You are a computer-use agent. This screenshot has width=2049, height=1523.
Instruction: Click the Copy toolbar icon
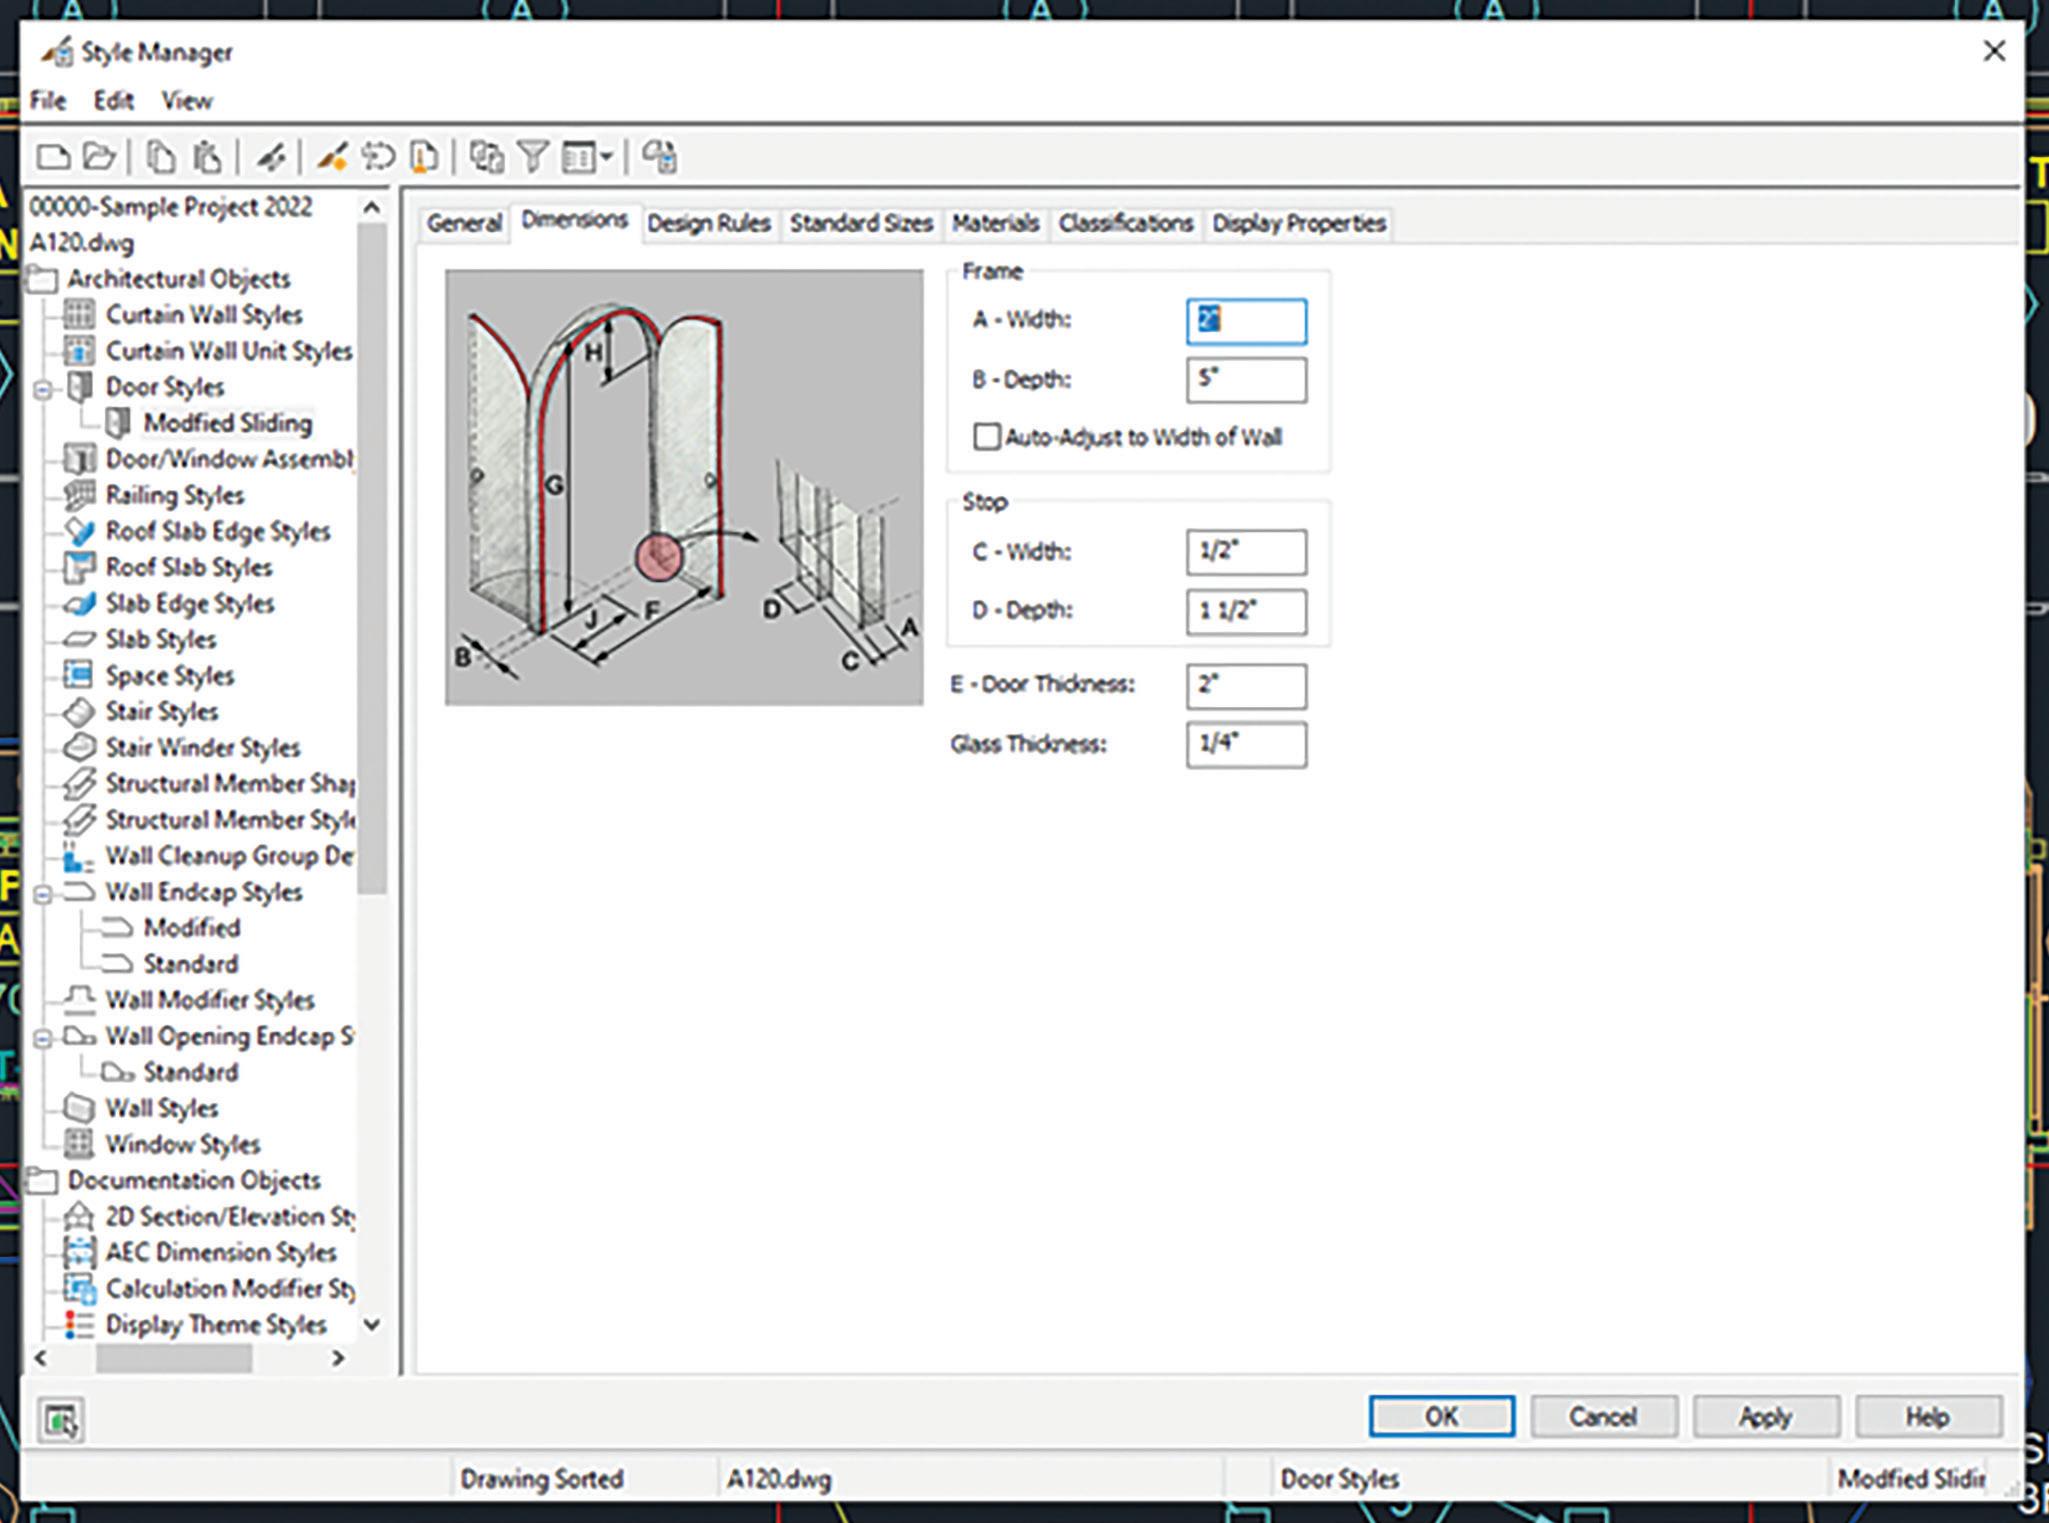coord(161,157)
